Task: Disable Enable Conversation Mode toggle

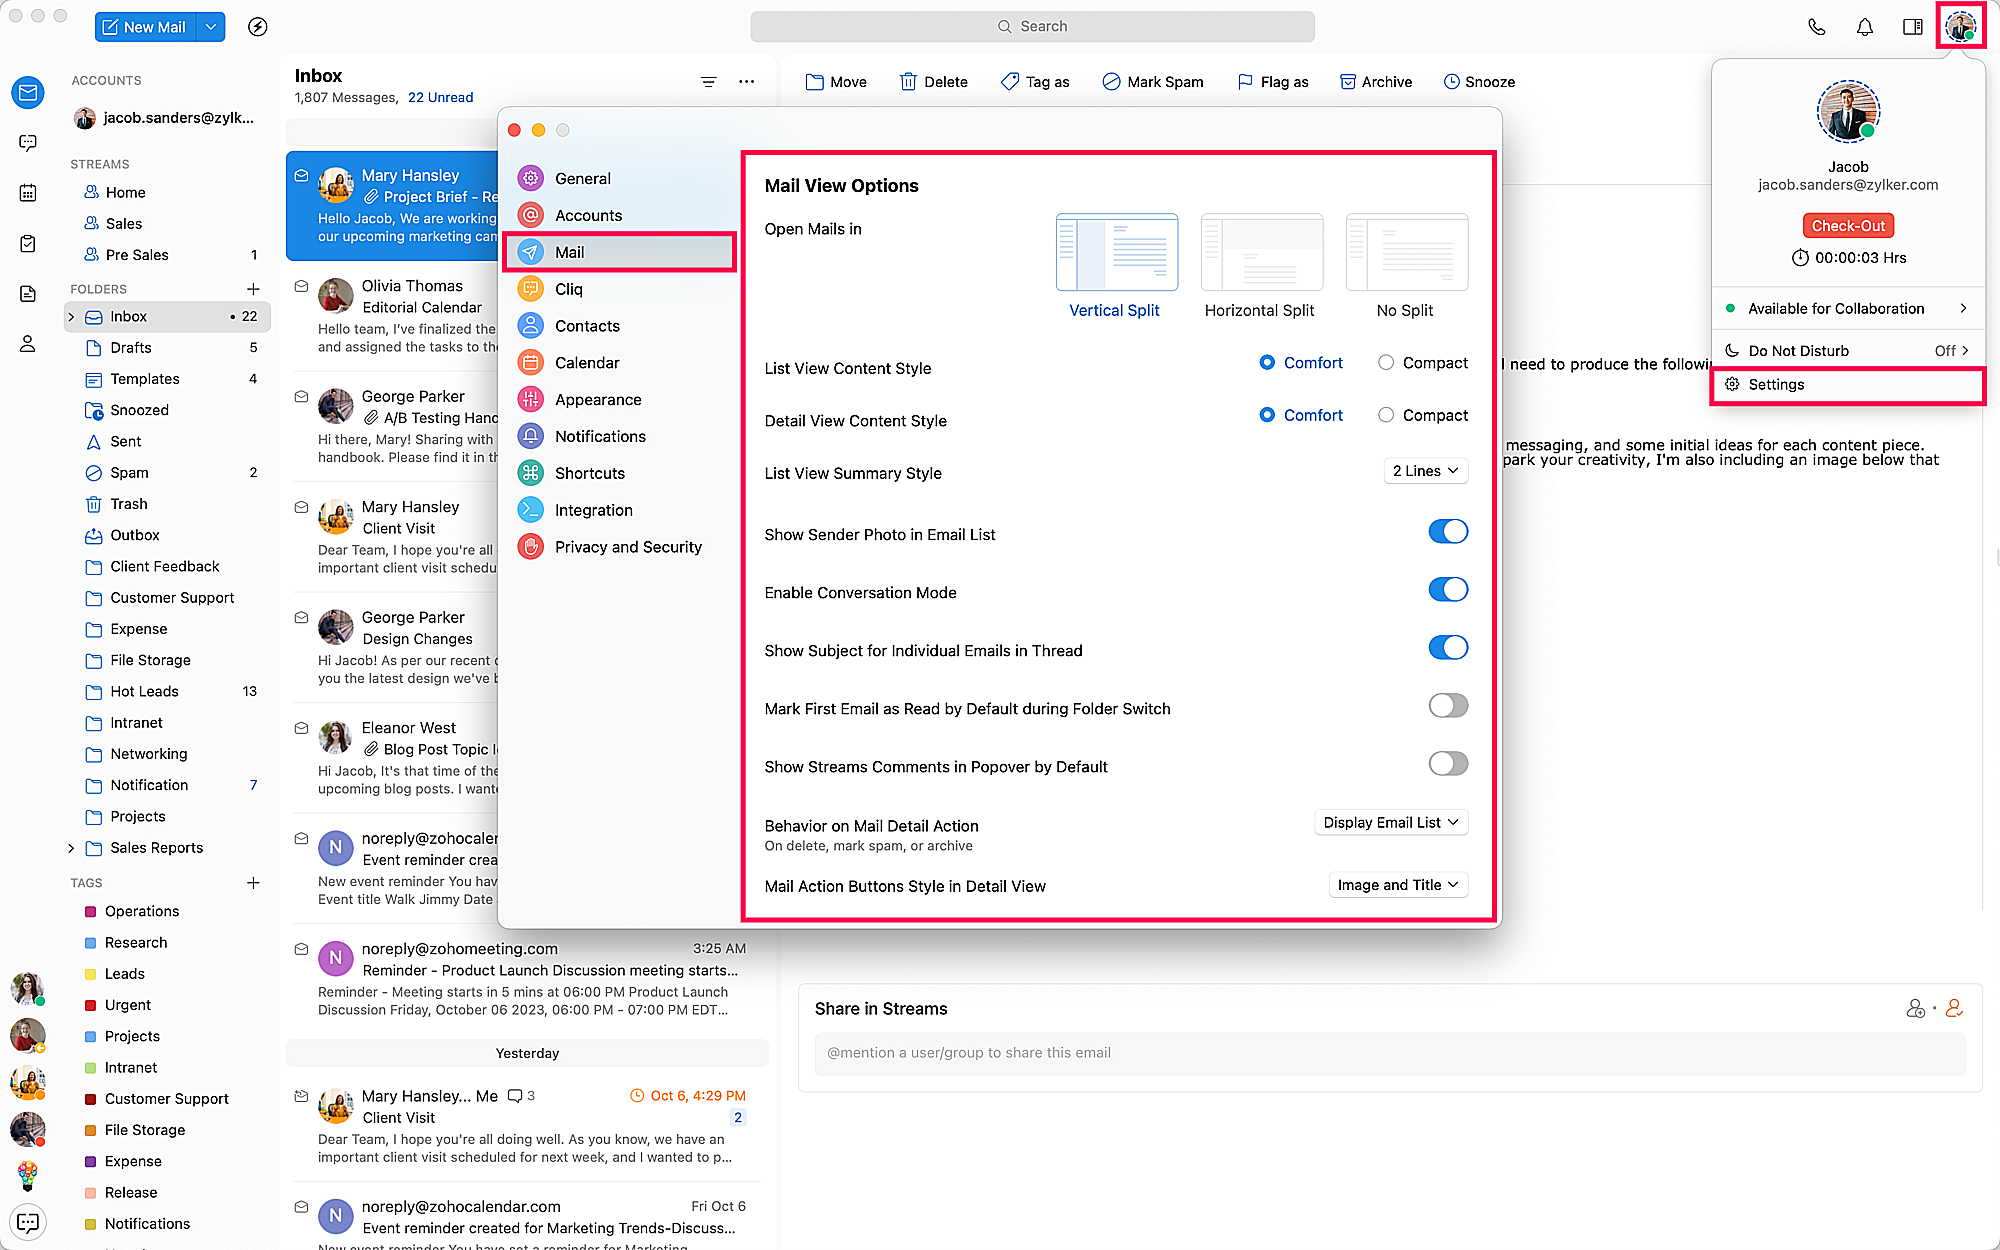Action: pyautogui.click(x=1447, y=590)
